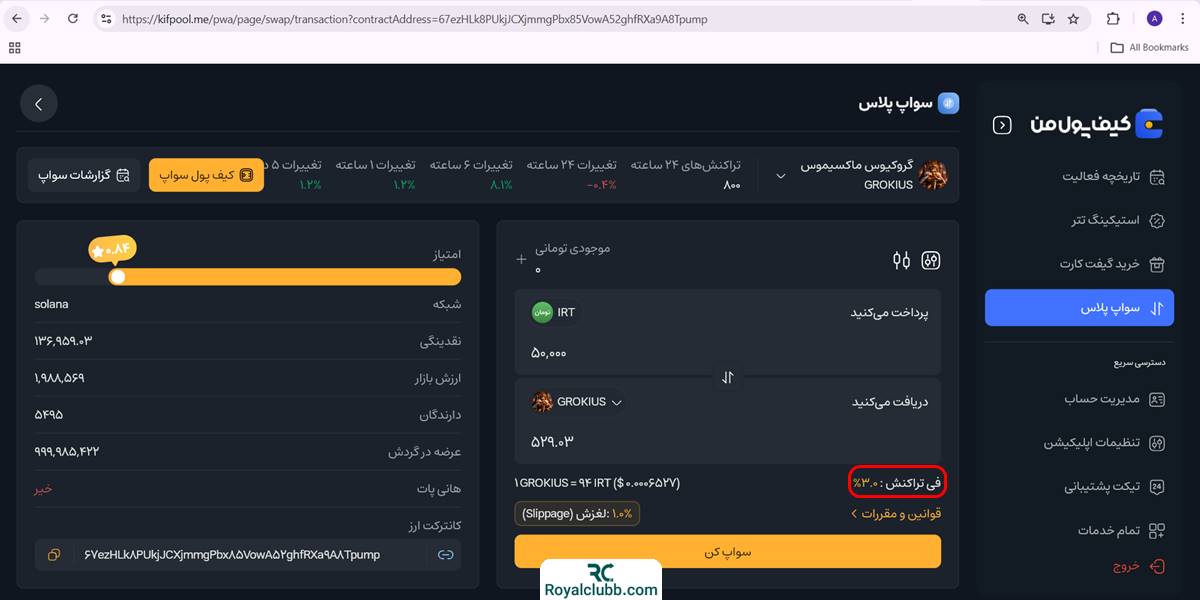Open the site information icon in the address bar
The height and width of the screenshot is (600, 1200).
coord(108,18)
